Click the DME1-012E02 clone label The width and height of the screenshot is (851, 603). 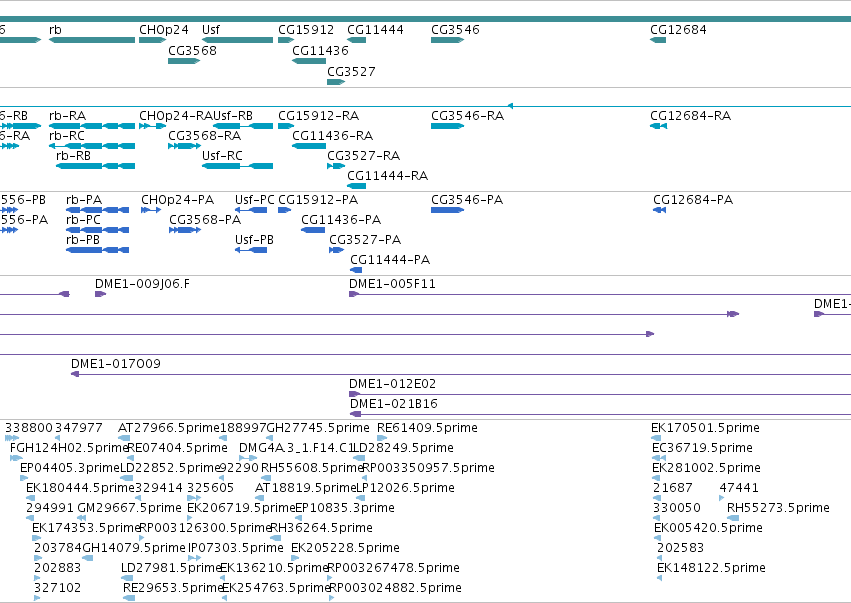pos(392,384)
